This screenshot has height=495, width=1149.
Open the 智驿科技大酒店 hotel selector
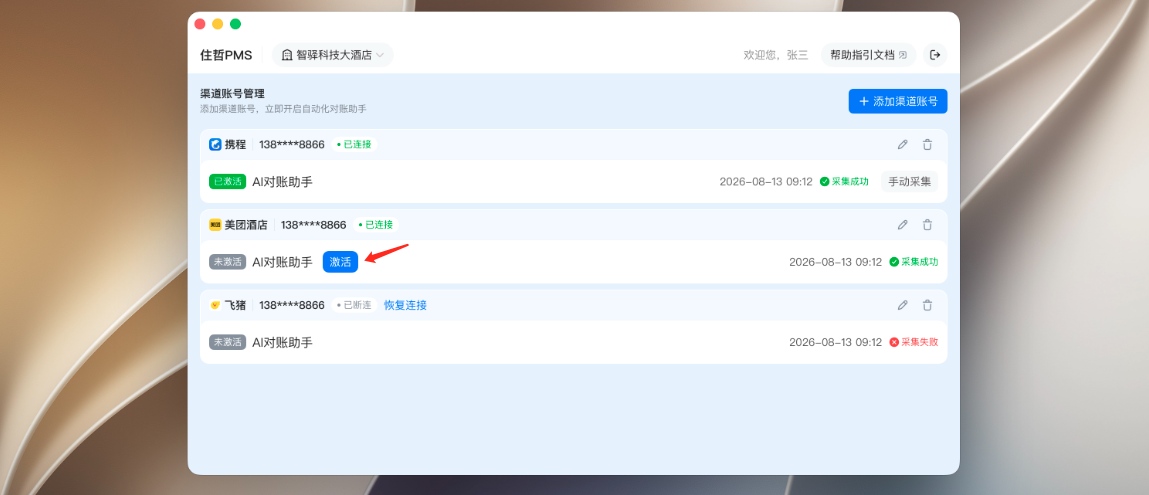coord(333,55)
